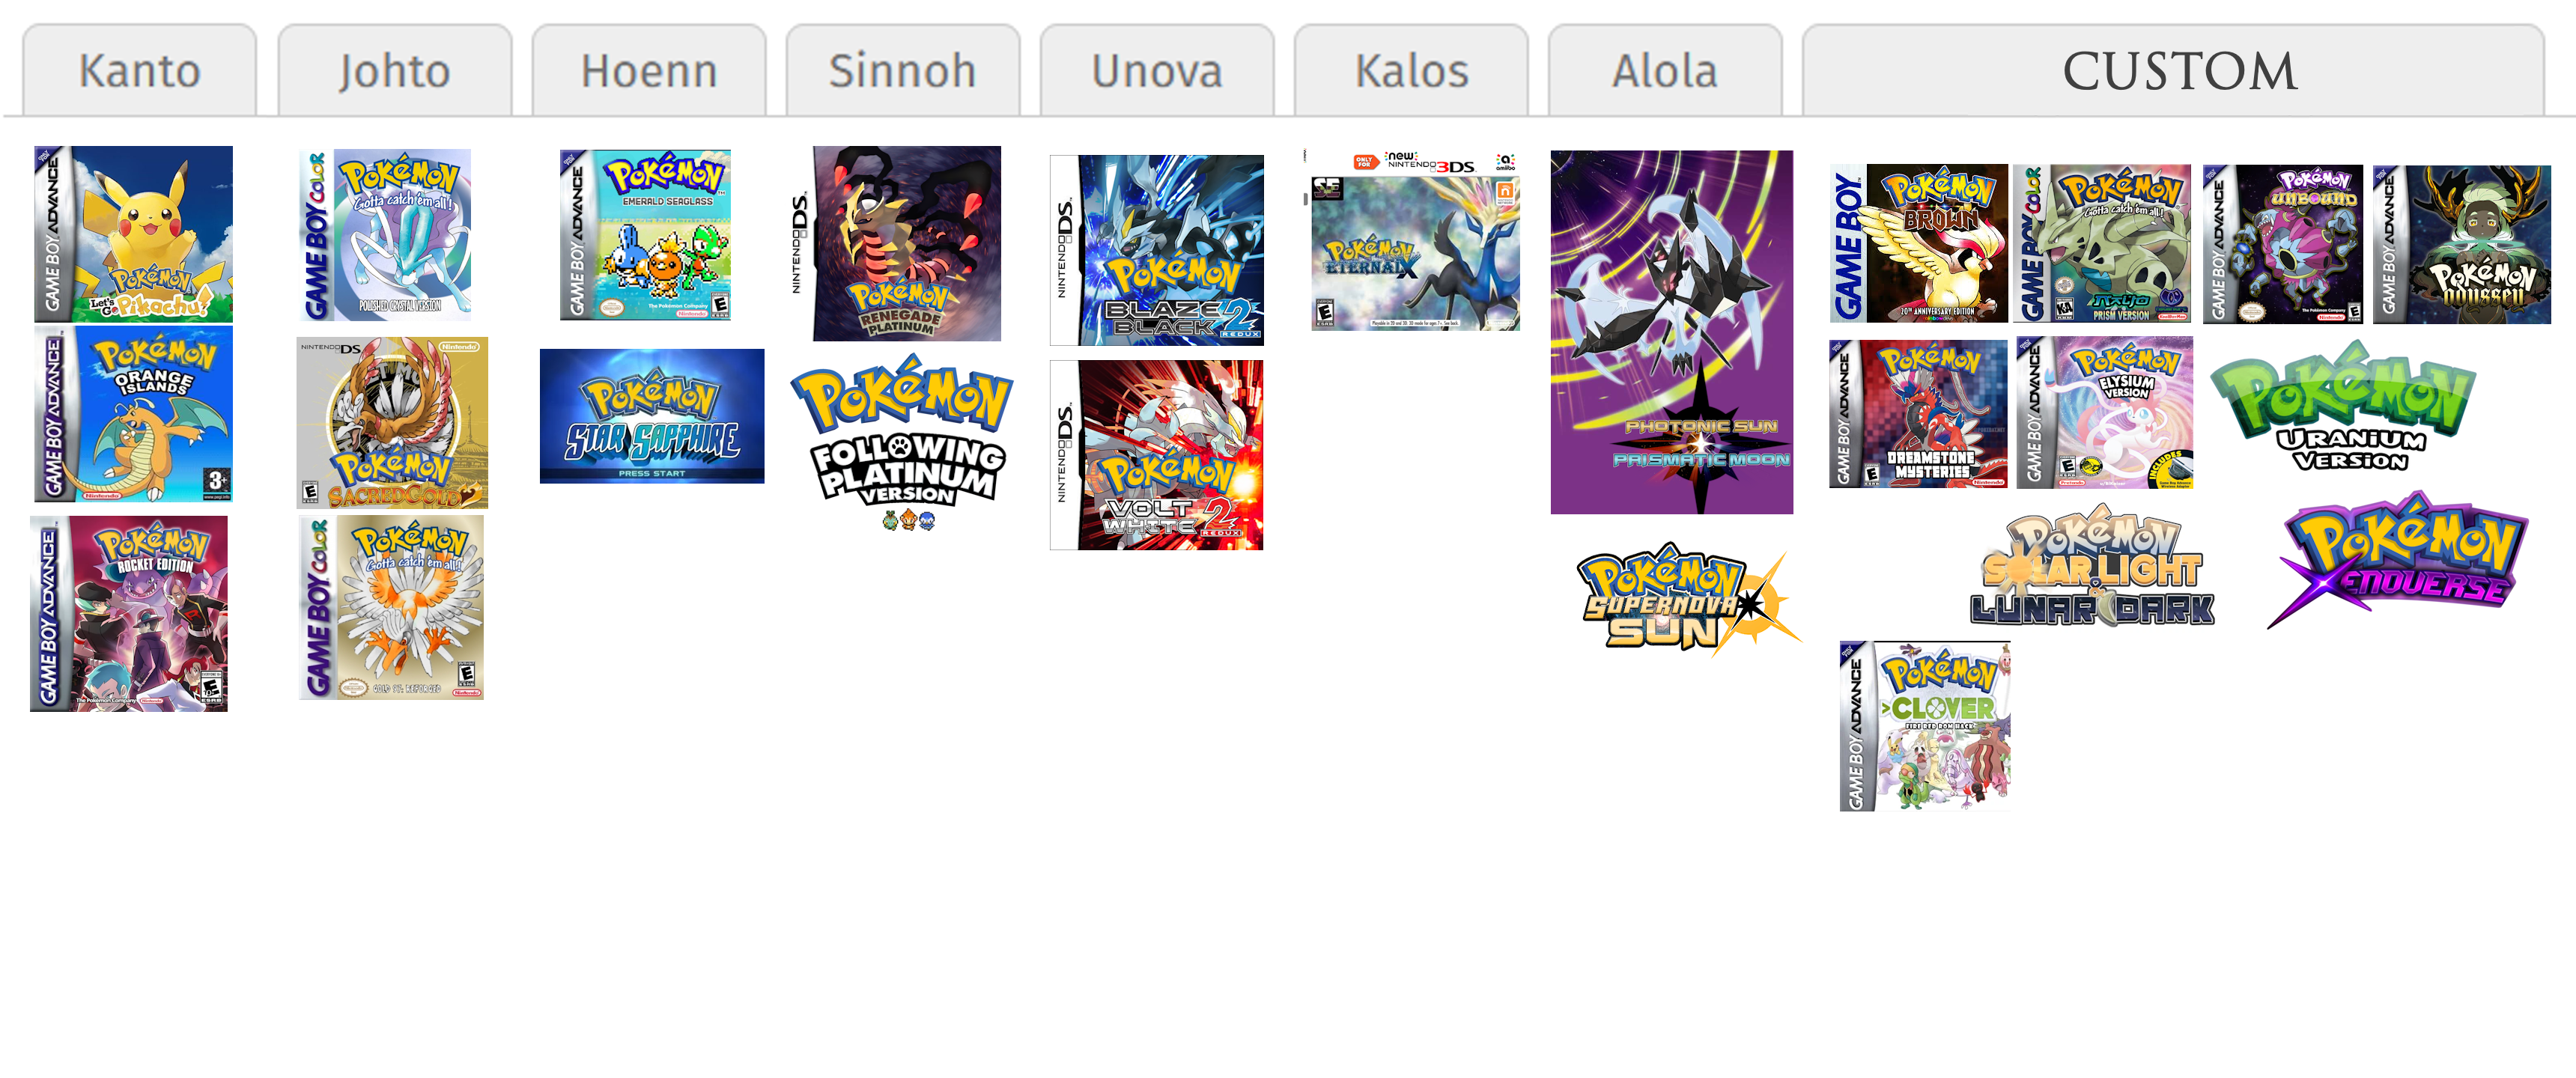Open the Rocket Edition game cover
Screen dimensions: 2576x1078
click(129, 614)
